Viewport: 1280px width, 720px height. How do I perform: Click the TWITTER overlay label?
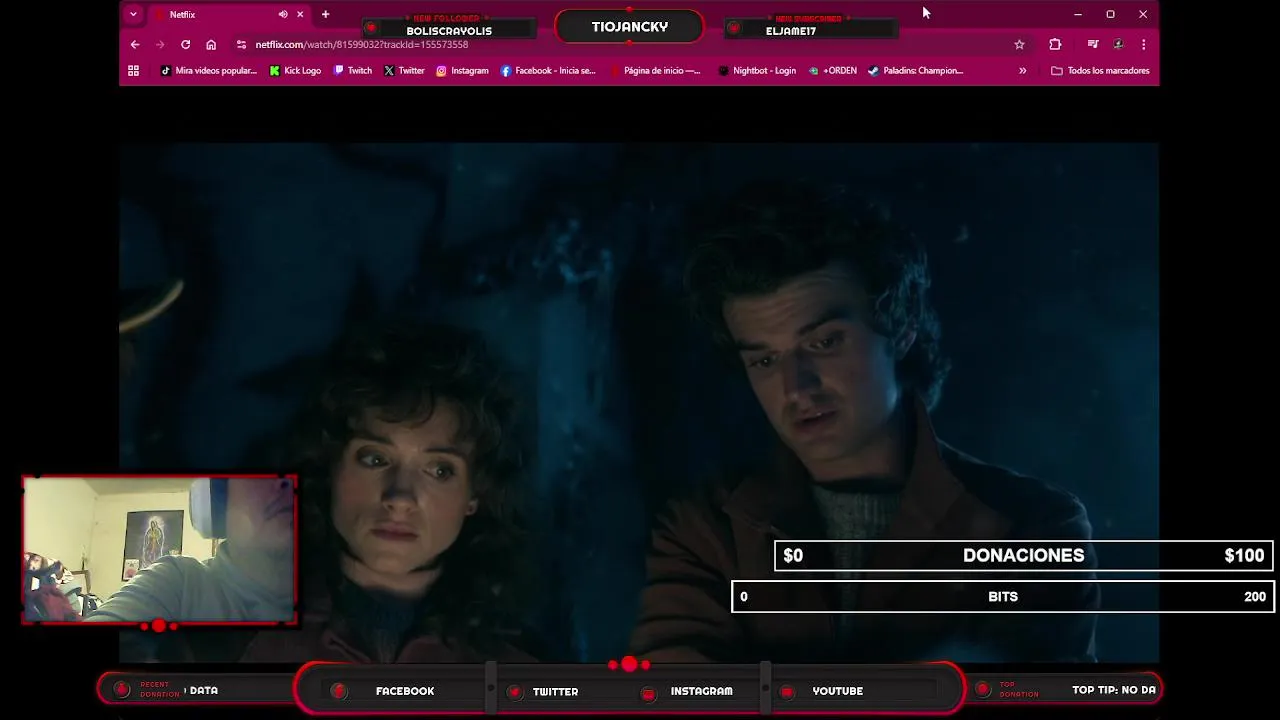coord(555,691)
